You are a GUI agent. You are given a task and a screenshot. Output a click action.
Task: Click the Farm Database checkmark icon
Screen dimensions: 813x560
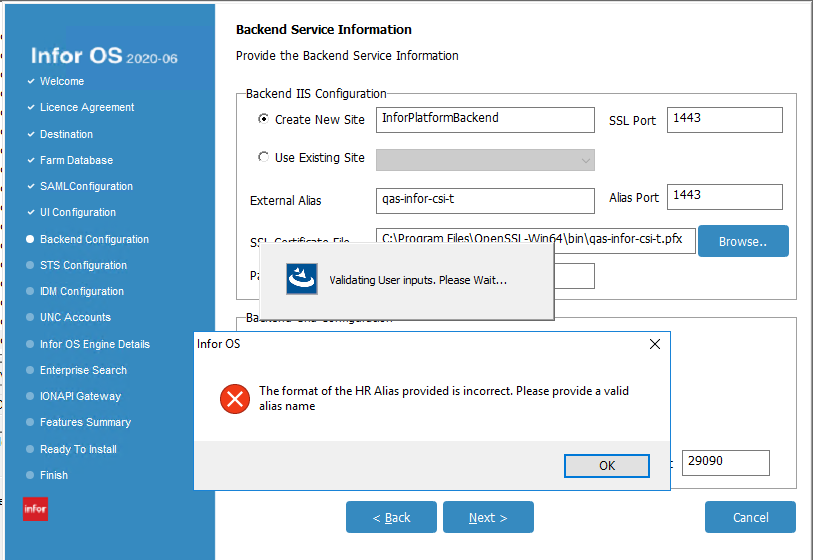[31, 160]
